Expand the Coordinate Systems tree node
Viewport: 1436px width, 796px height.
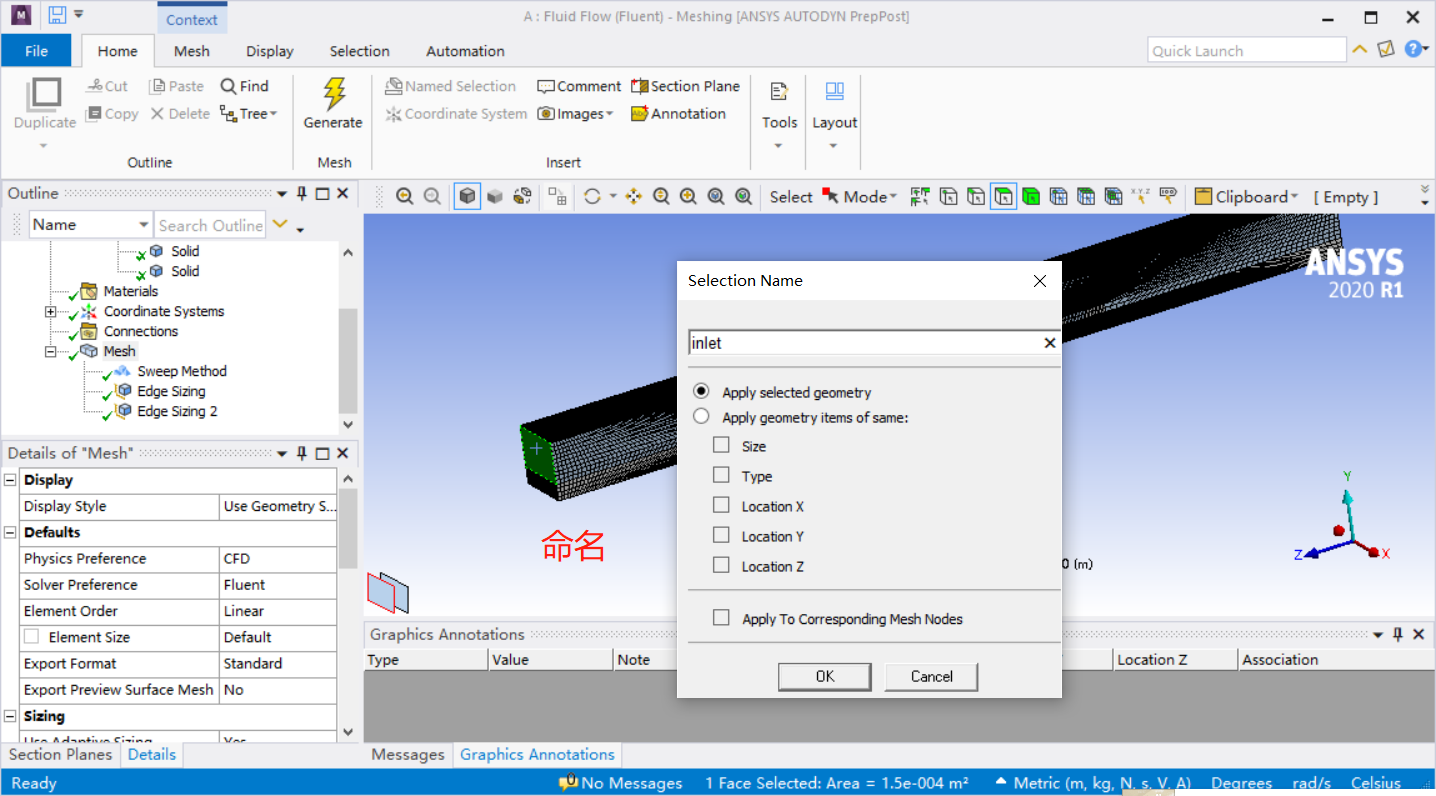click(50, 311)
